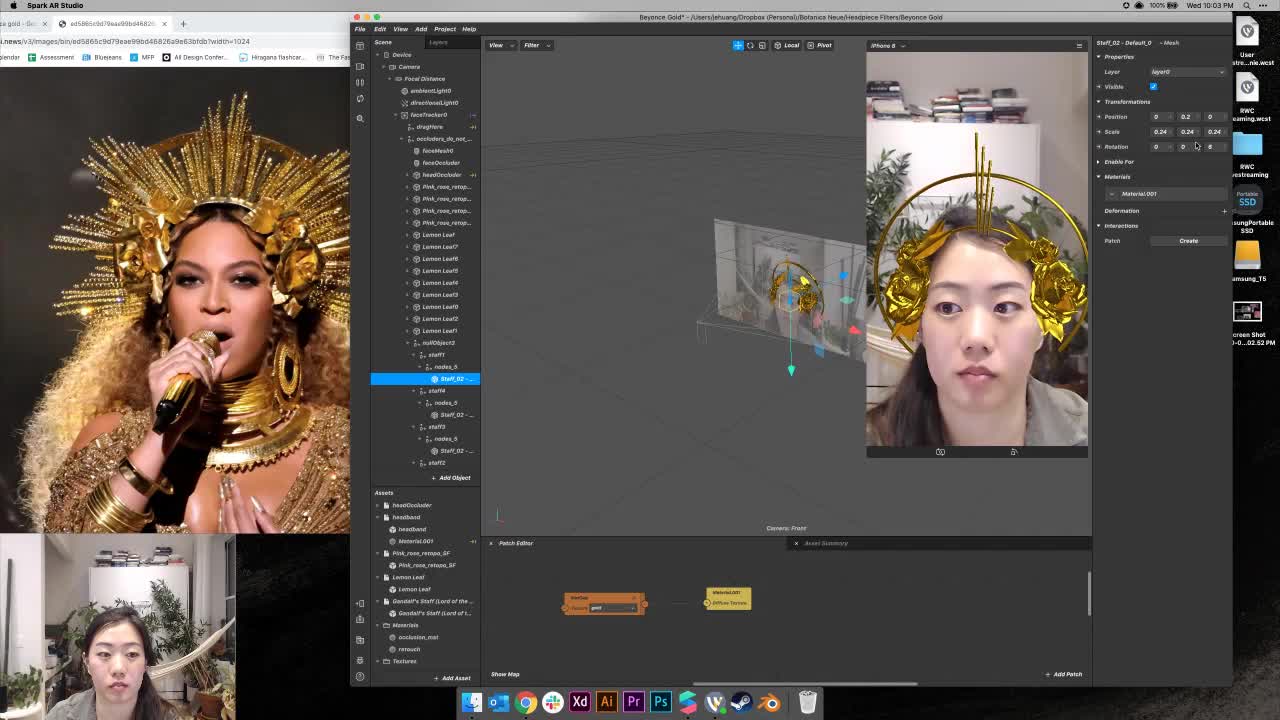Viewport: 1280px width, 720px height.
Task: Click the layout panel icon in left toolbar
Action: pos(360,45)
